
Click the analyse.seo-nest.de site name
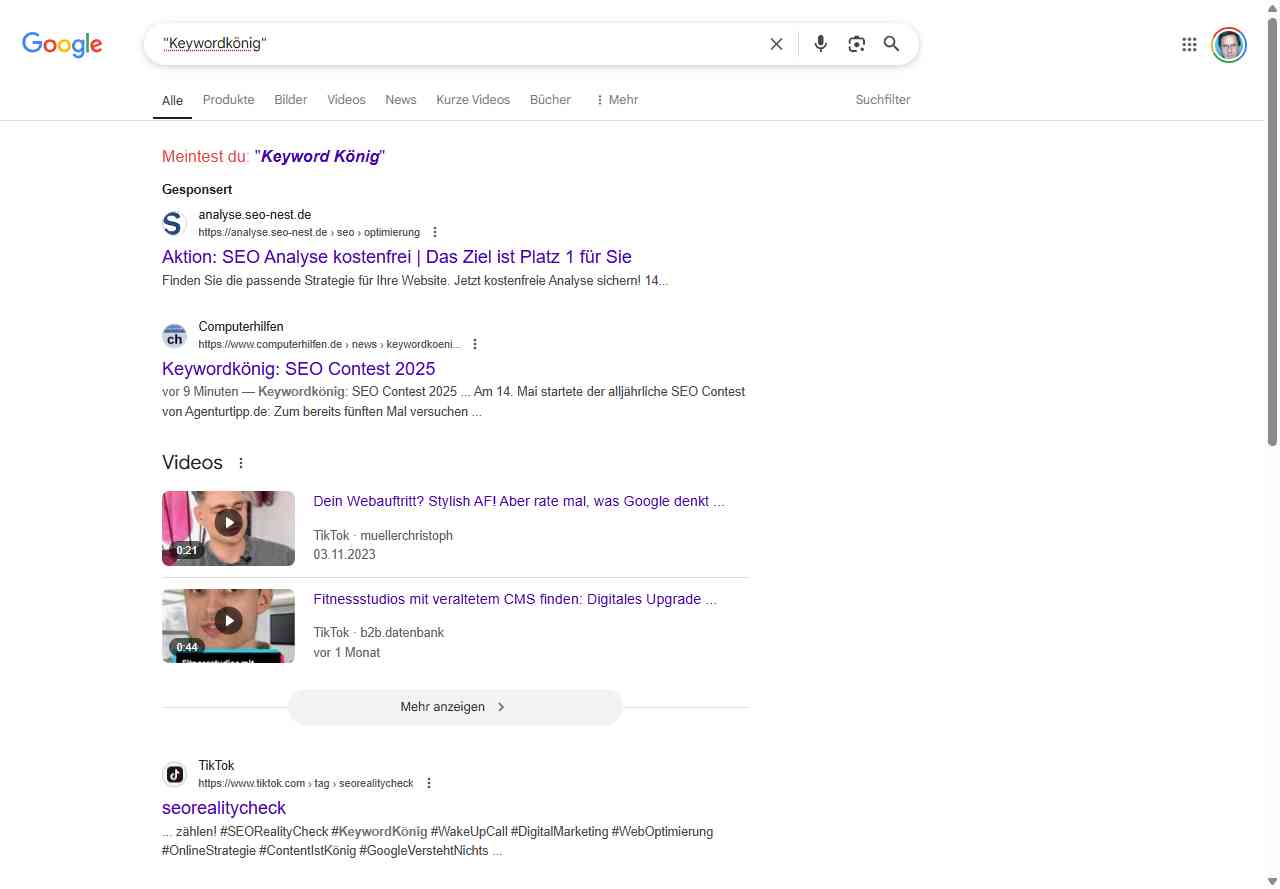pos(255,215)
